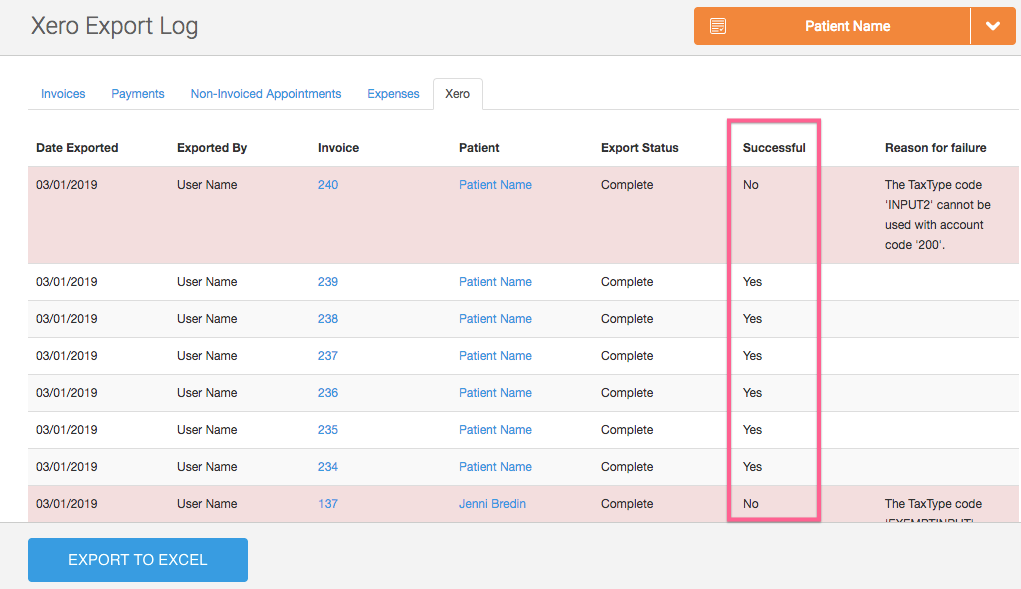Open failed invoice 137
The image size is (1021, 589).
tap(328, 504)
